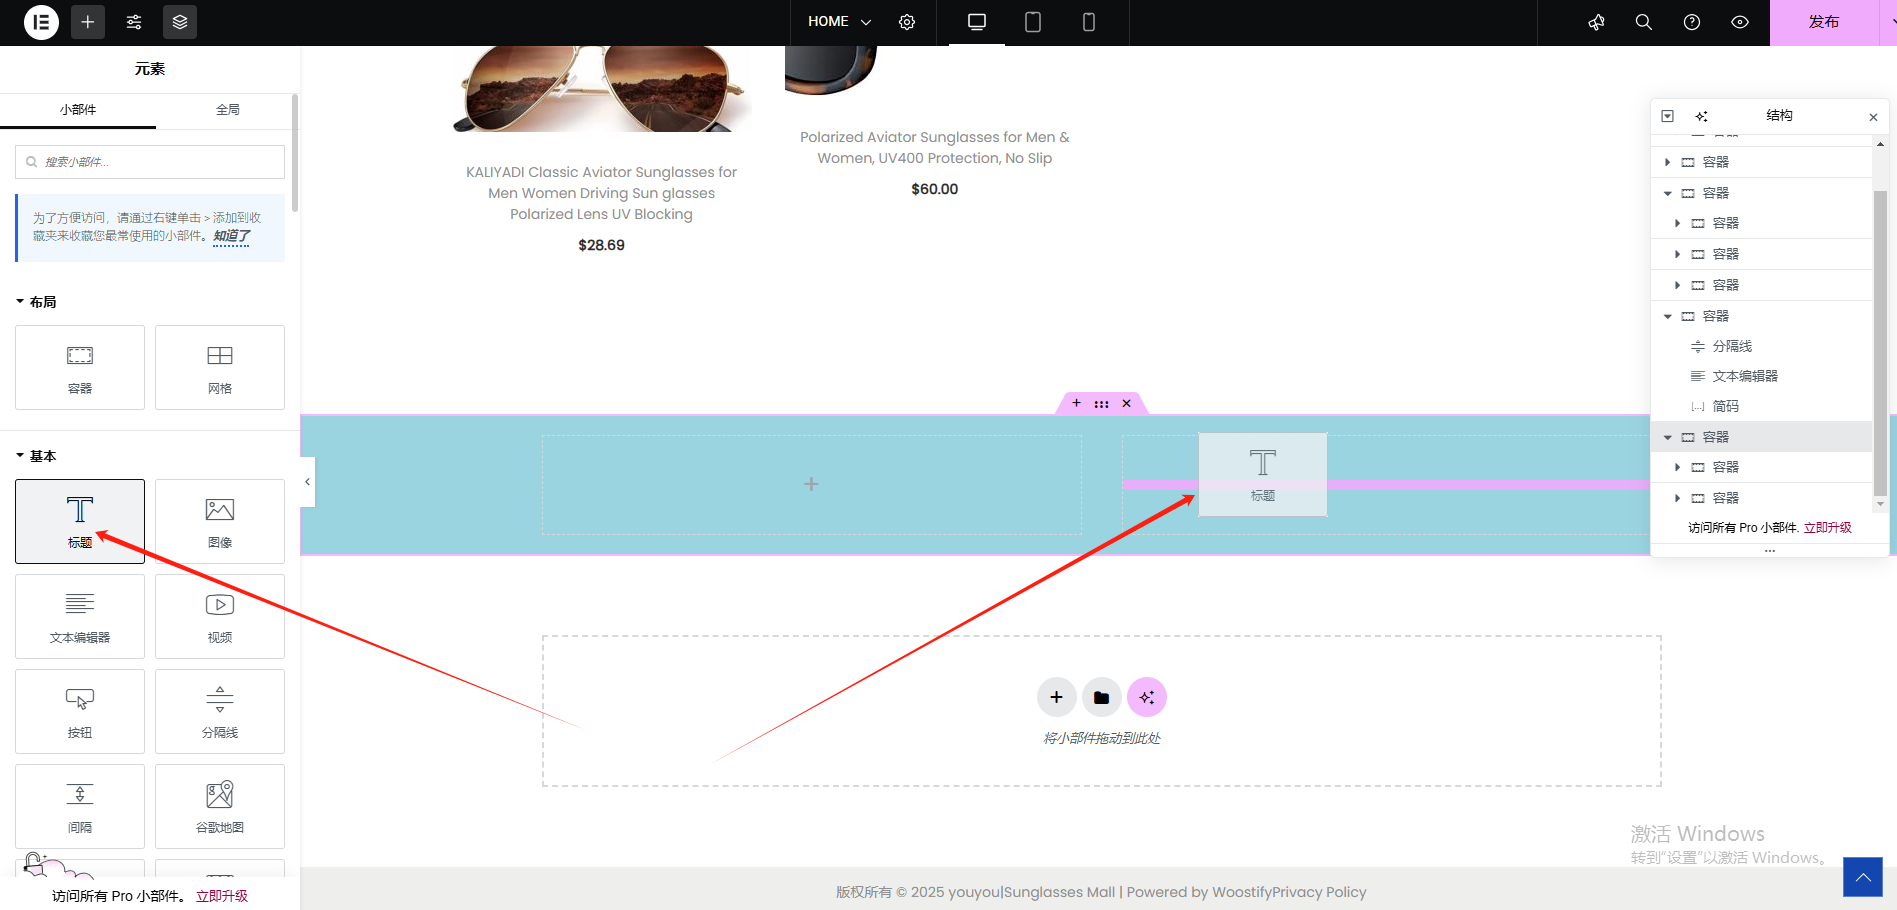
Task: Switch to tablet preview mode
Action: coord(1033,22)
